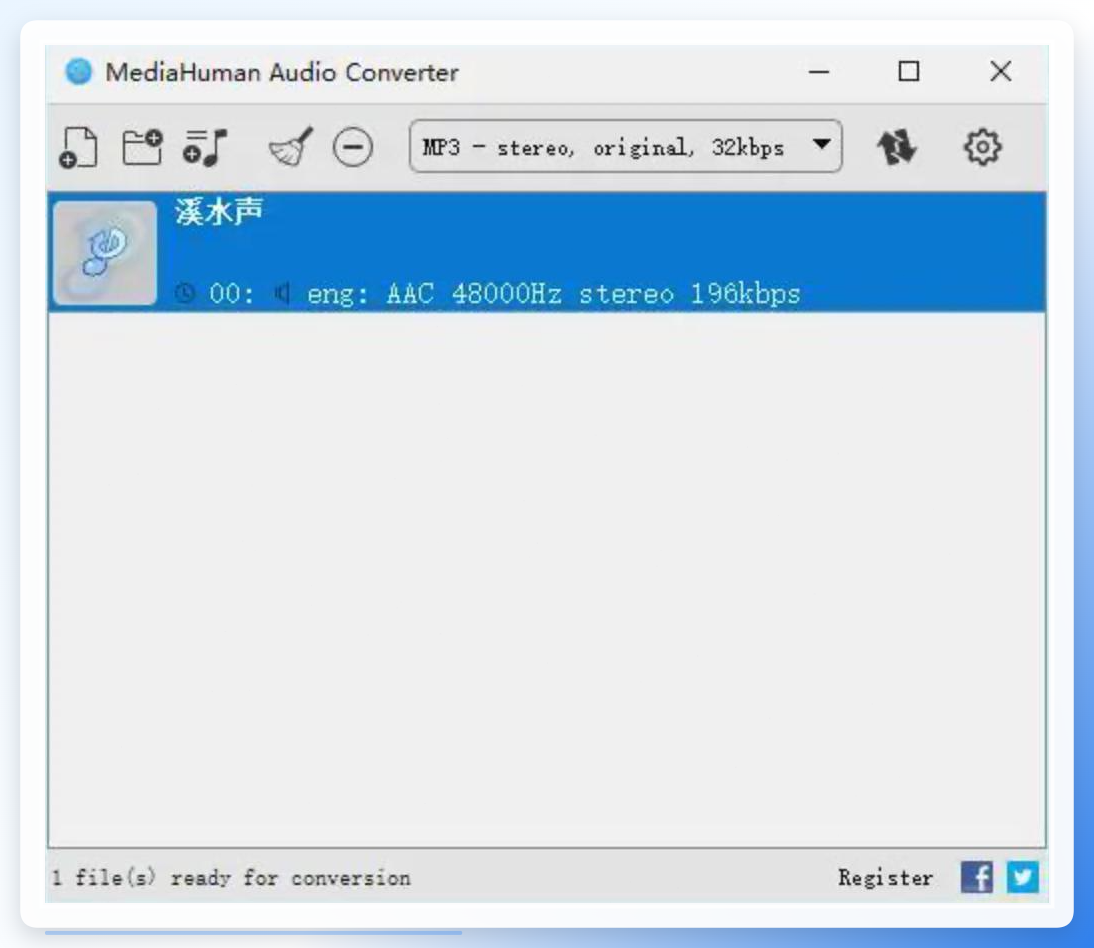Maximize the MediaHuman Audio Converter window

[x=908, y=71]
